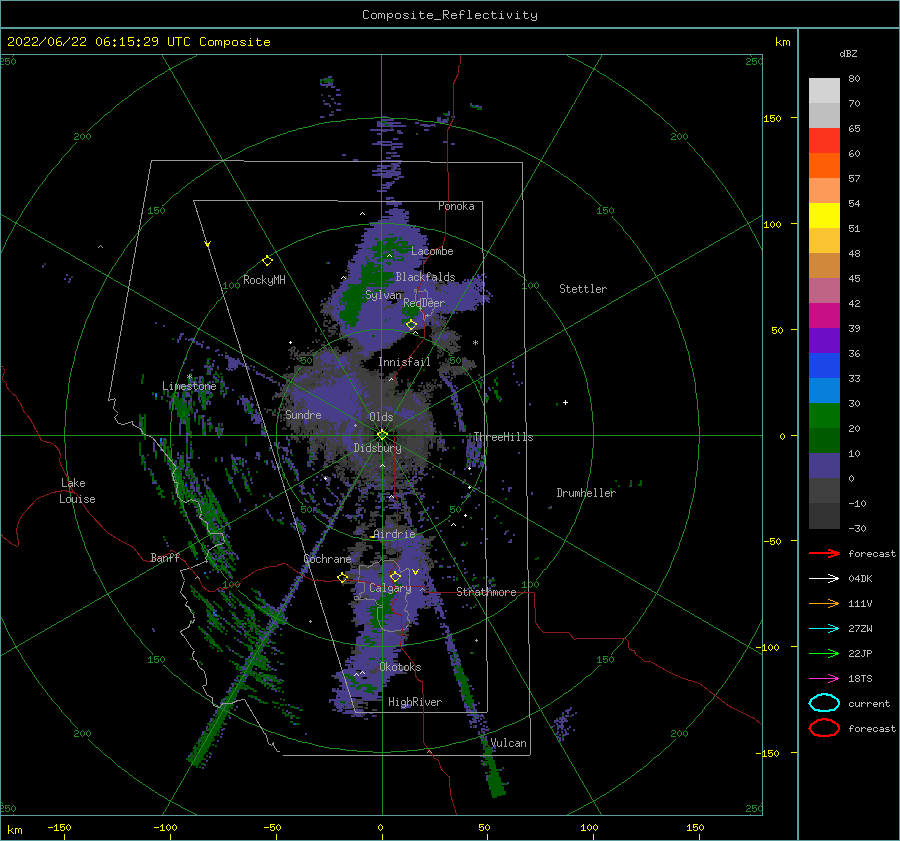Pick the magenta 42 dBZ swatch
Screen dimensions: 900x841
(x=824, y=315)
